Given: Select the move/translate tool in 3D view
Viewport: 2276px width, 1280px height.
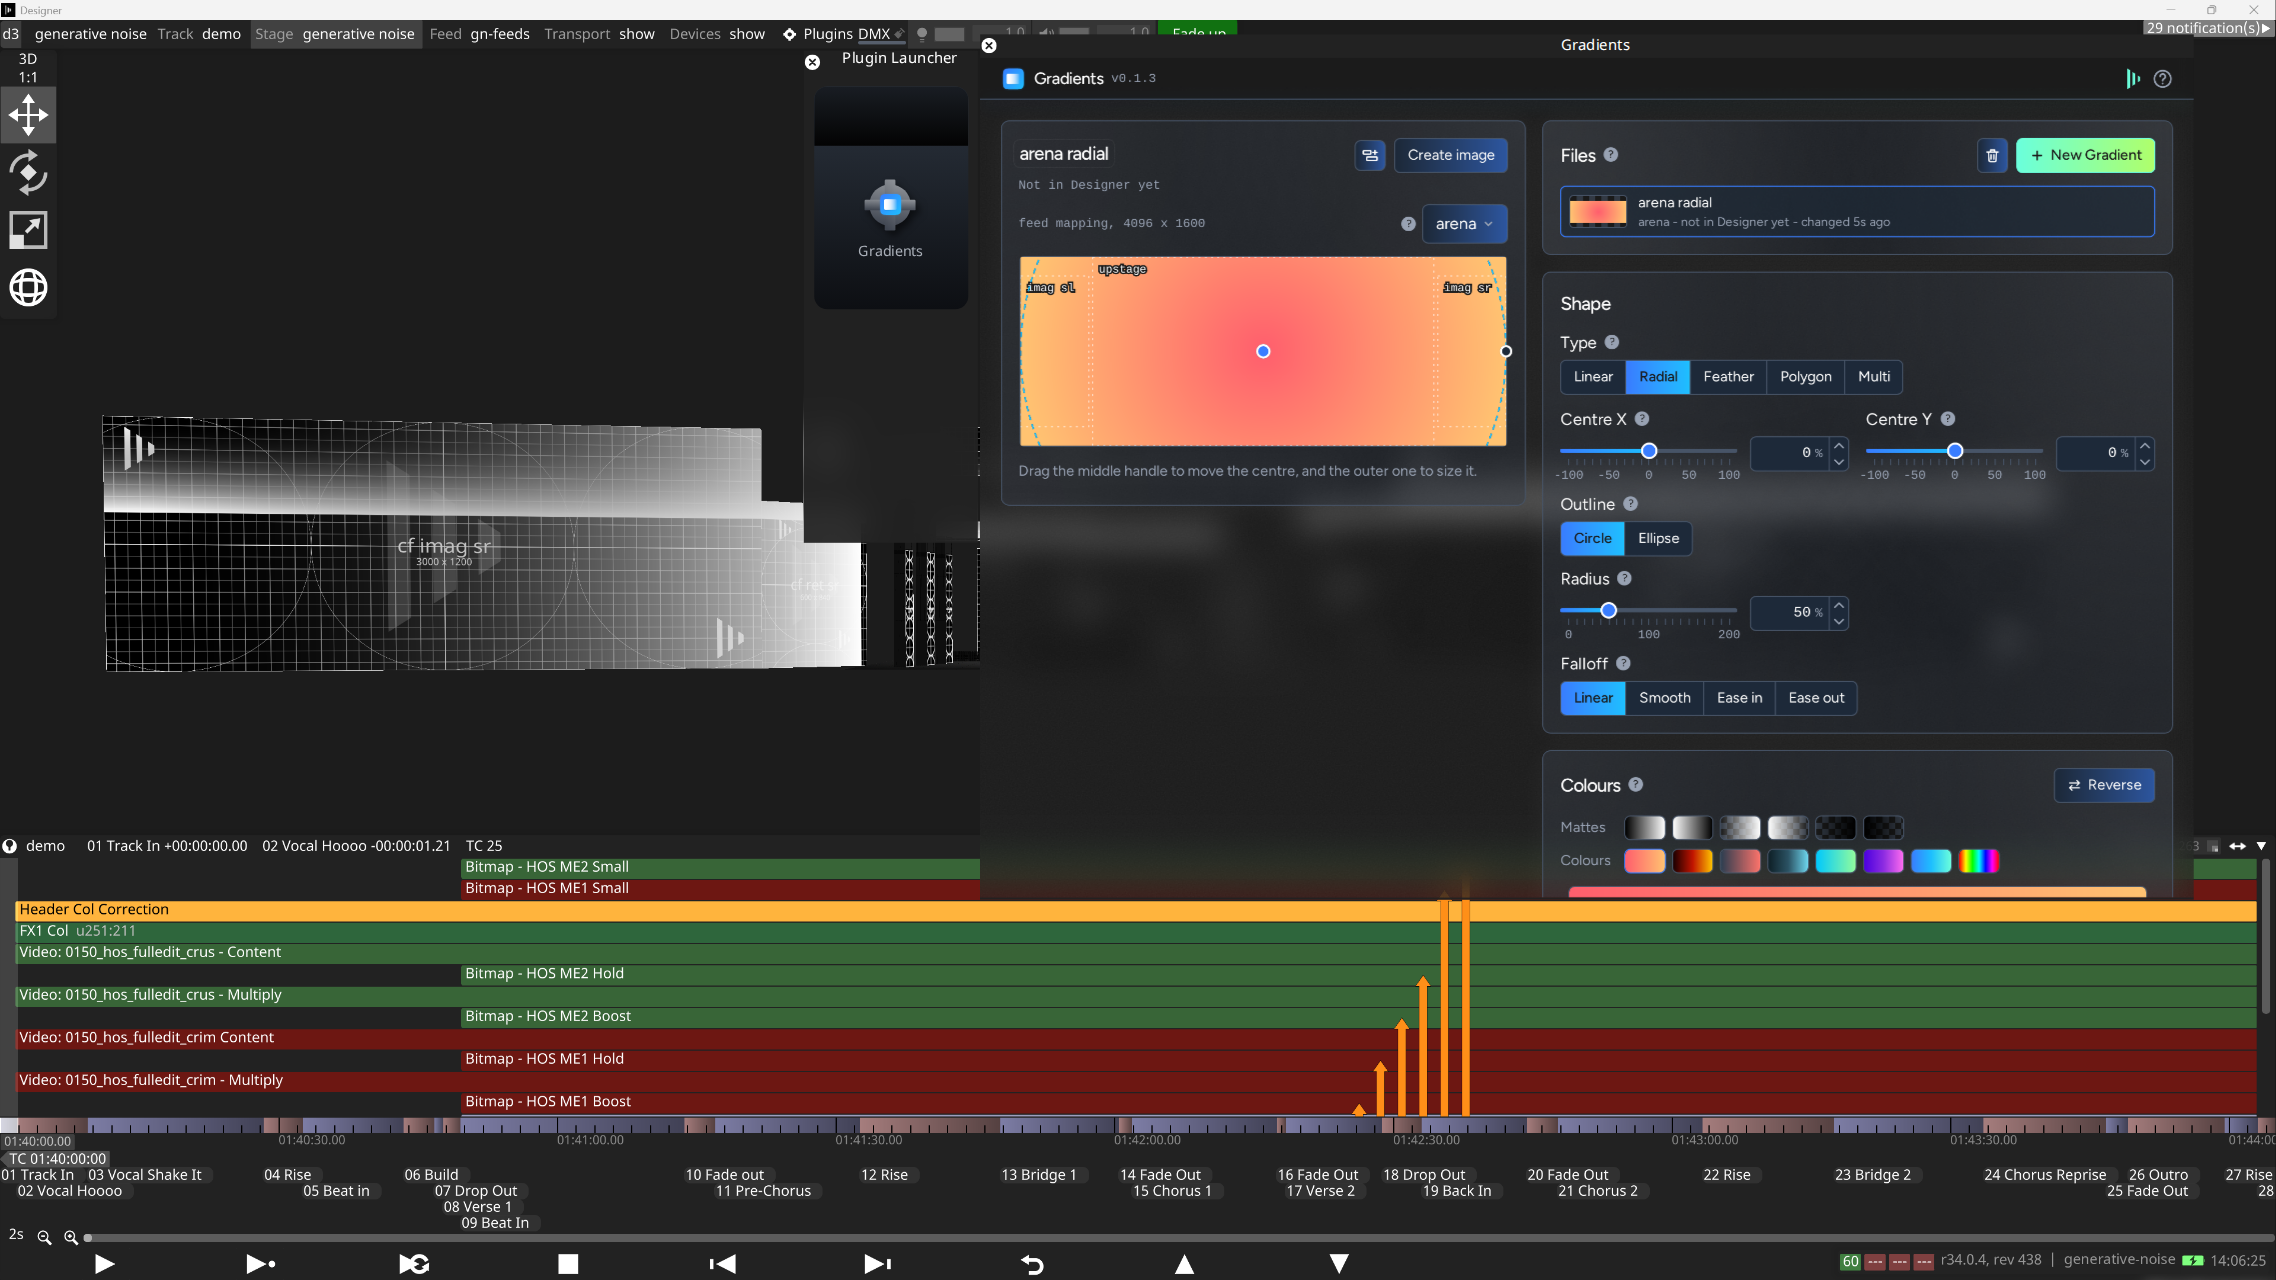Looking at the screenshot, I should click(x=28, y=115).
